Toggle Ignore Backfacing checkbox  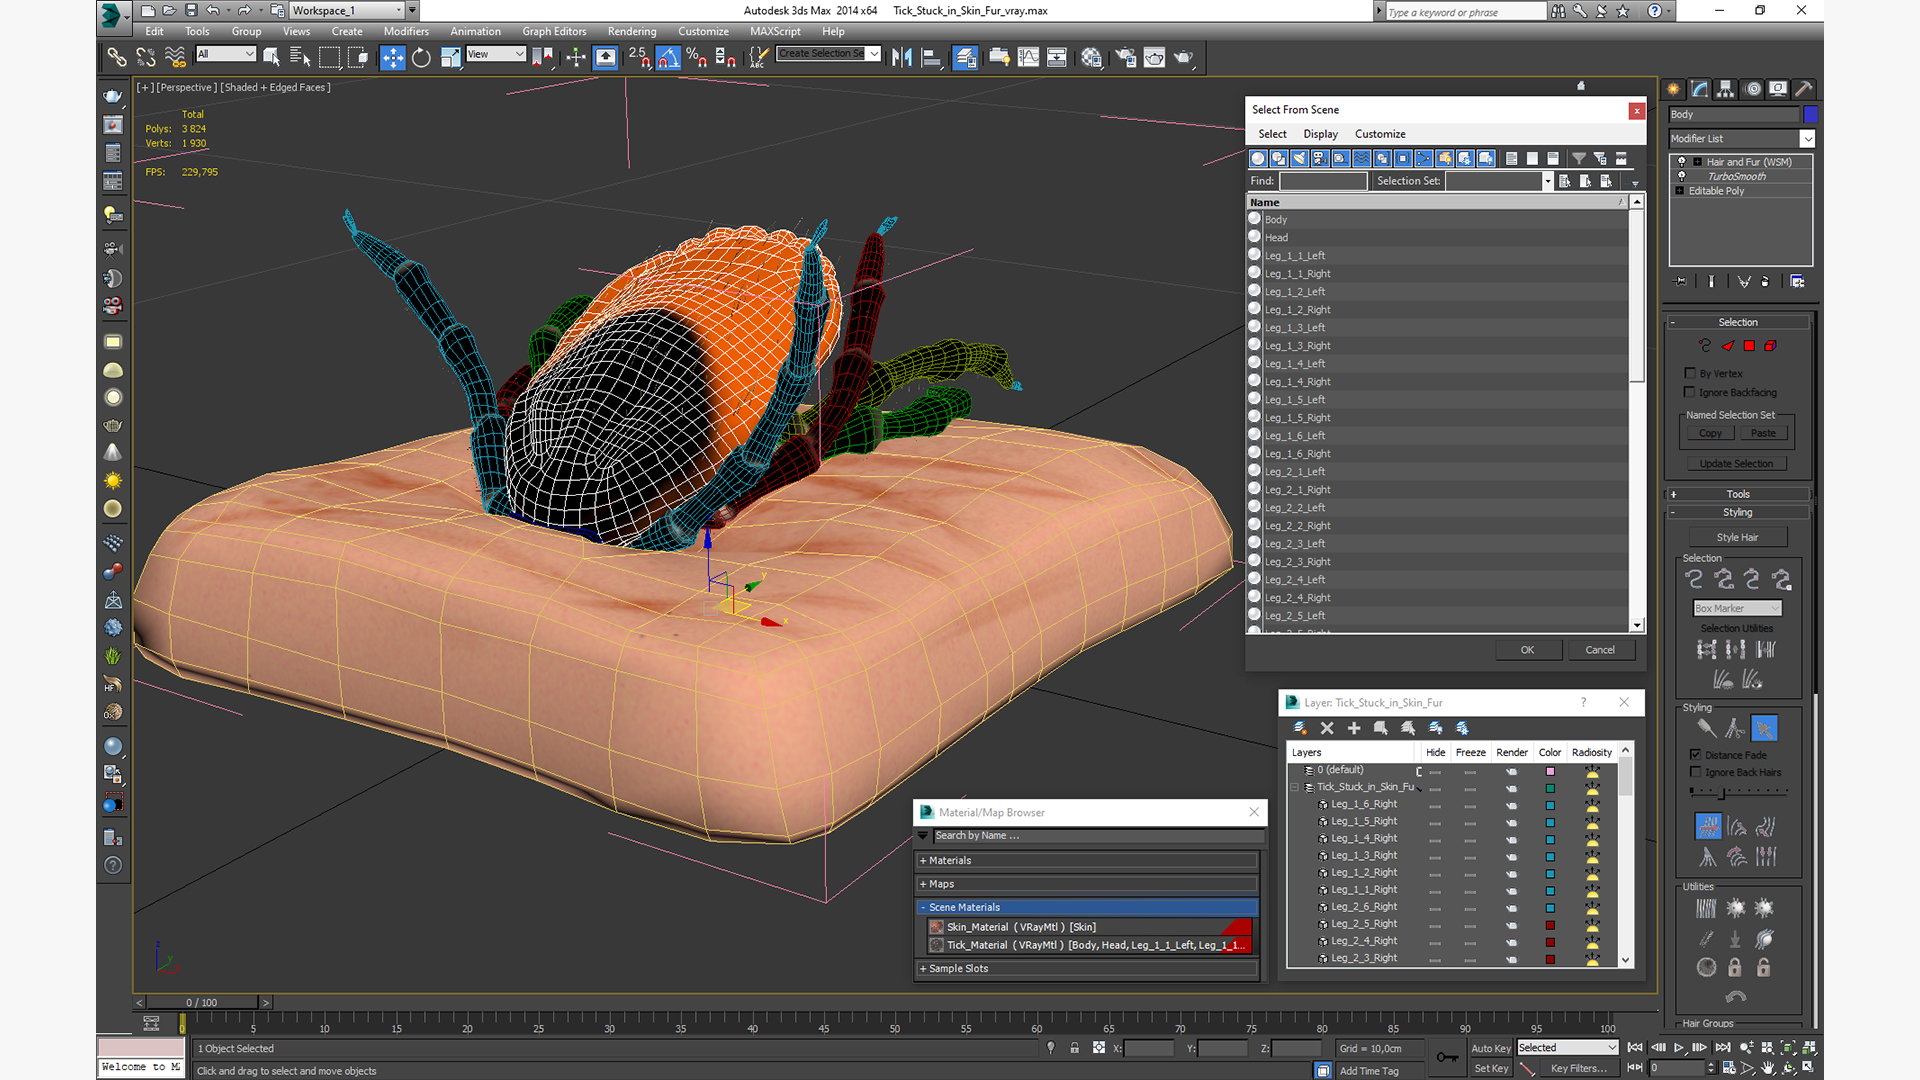click(1690, 392)
